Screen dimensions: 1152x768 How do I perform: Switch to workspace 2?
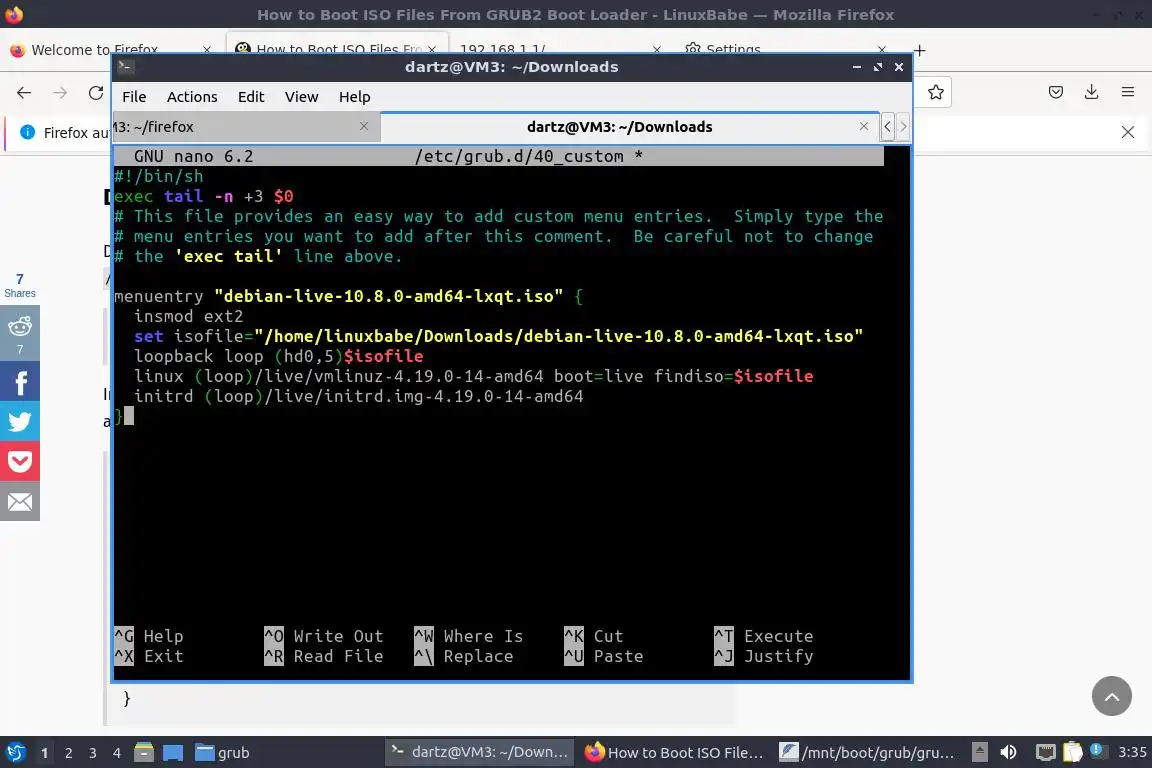click(x=68, y=753)
